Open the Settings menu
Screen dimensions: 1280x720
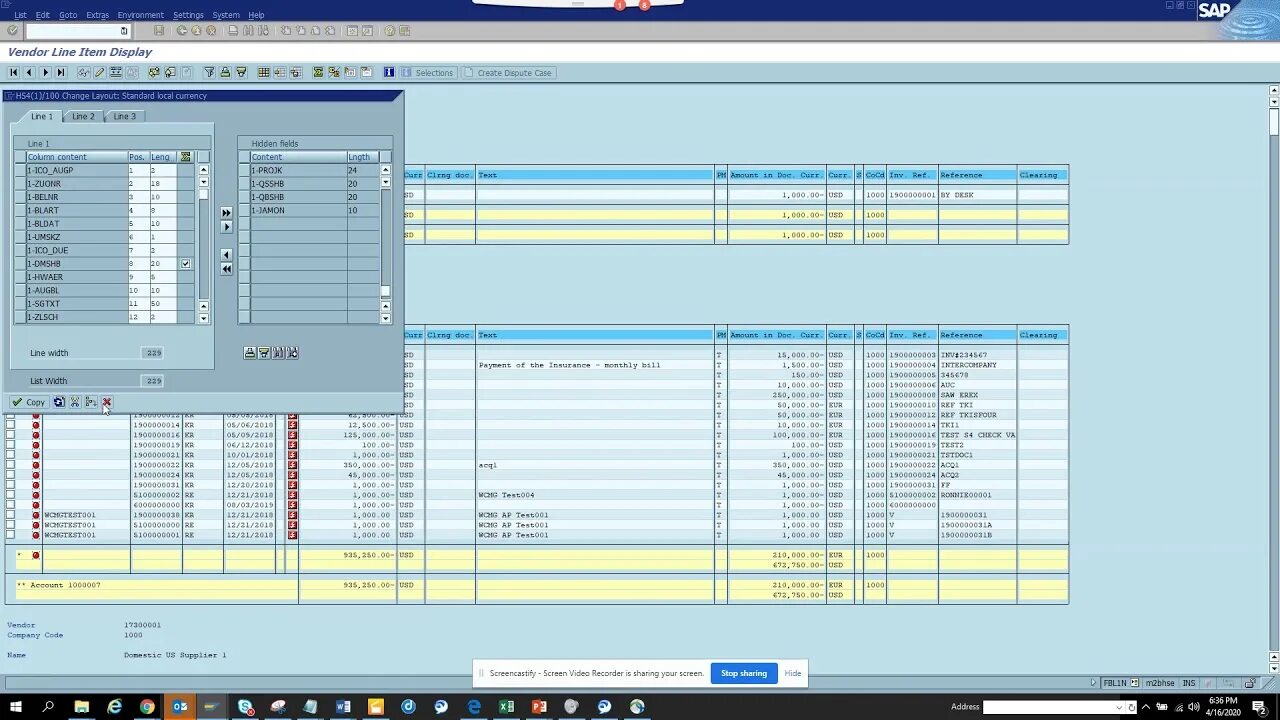click(188, 15)
